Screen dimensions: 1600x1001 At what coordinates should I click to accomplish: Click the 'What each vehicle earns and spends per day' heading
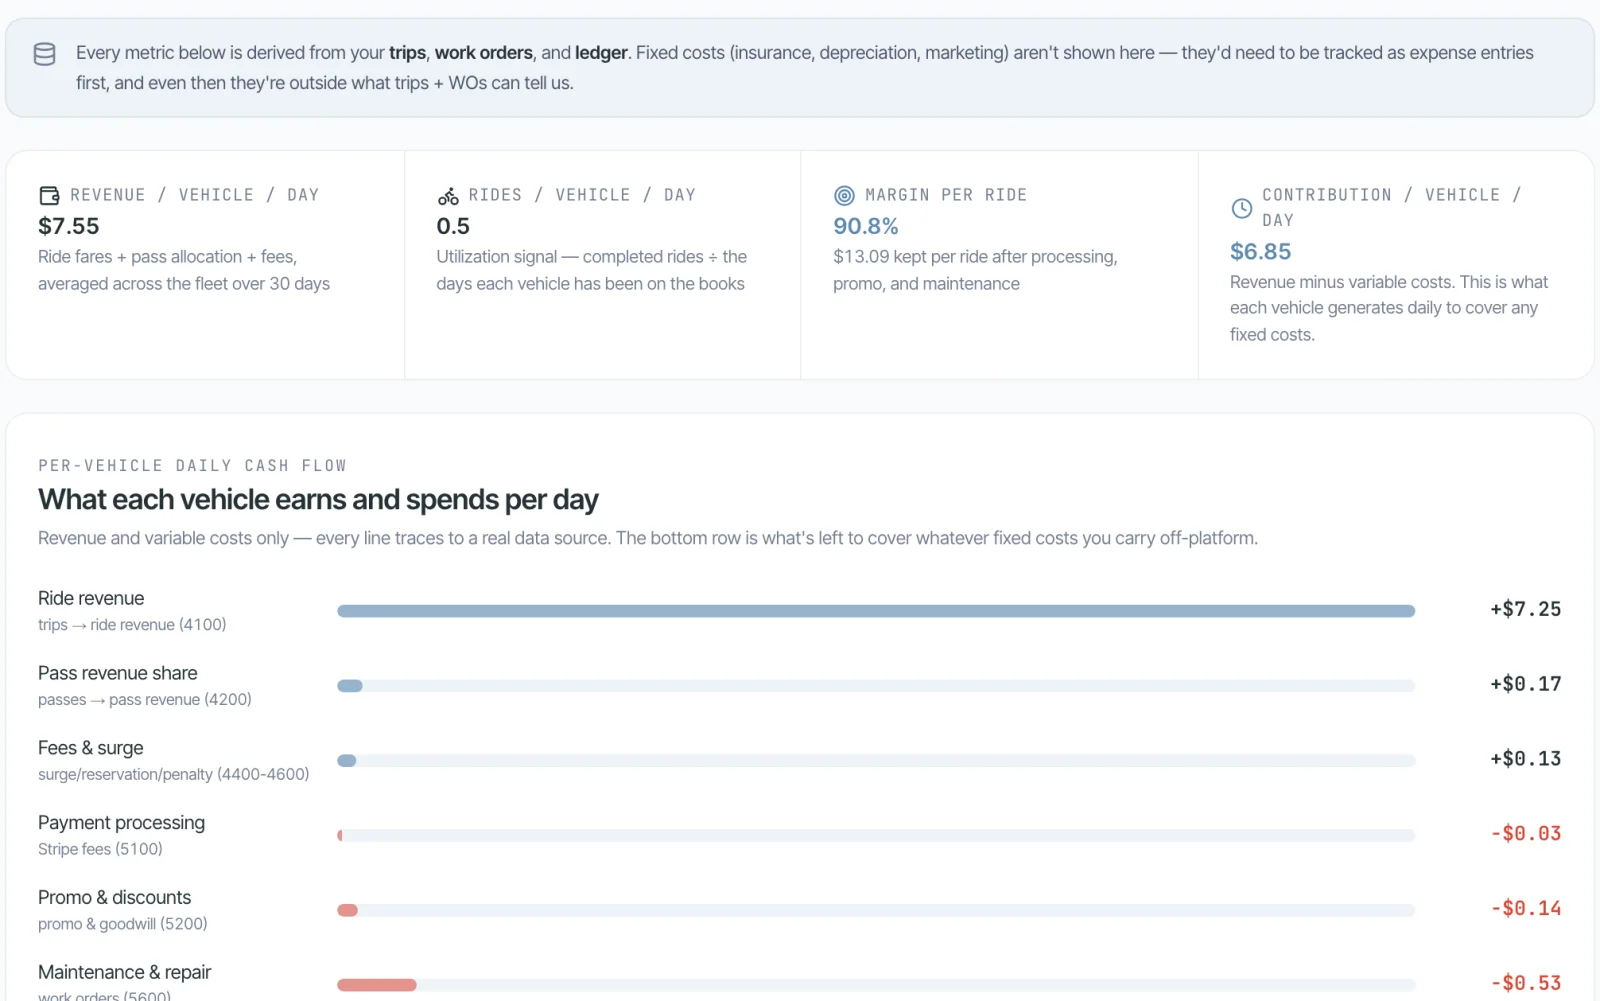(x=318, y=500)
